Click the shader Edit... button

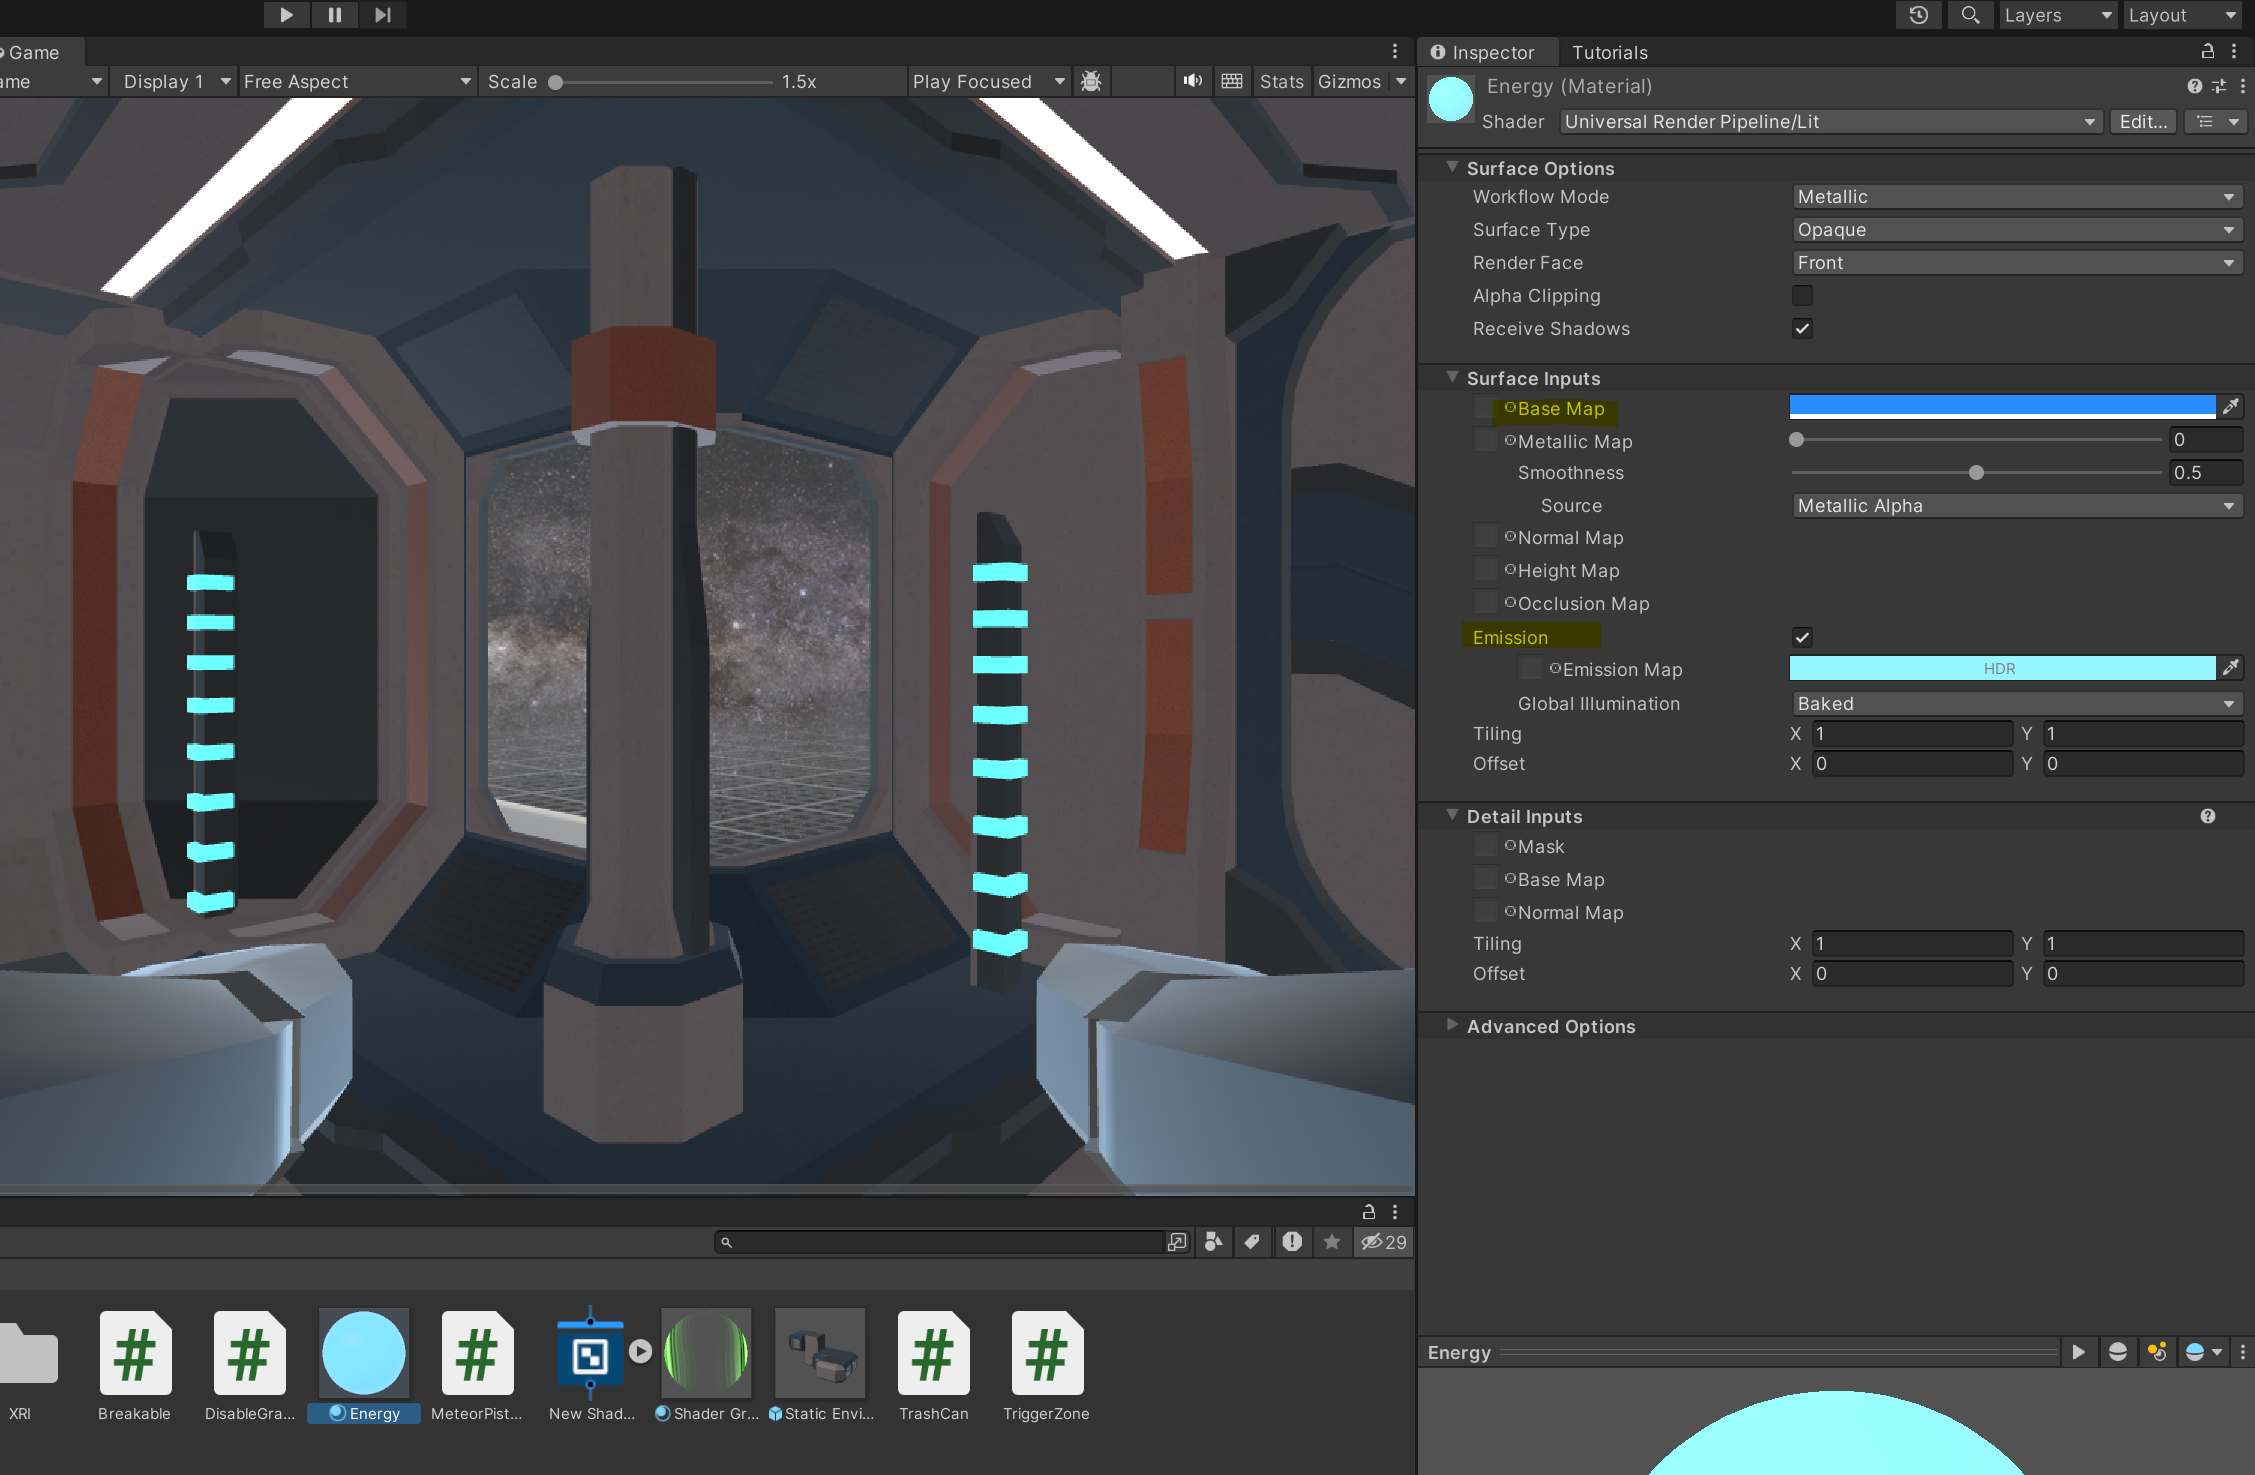click(2142, 122)
